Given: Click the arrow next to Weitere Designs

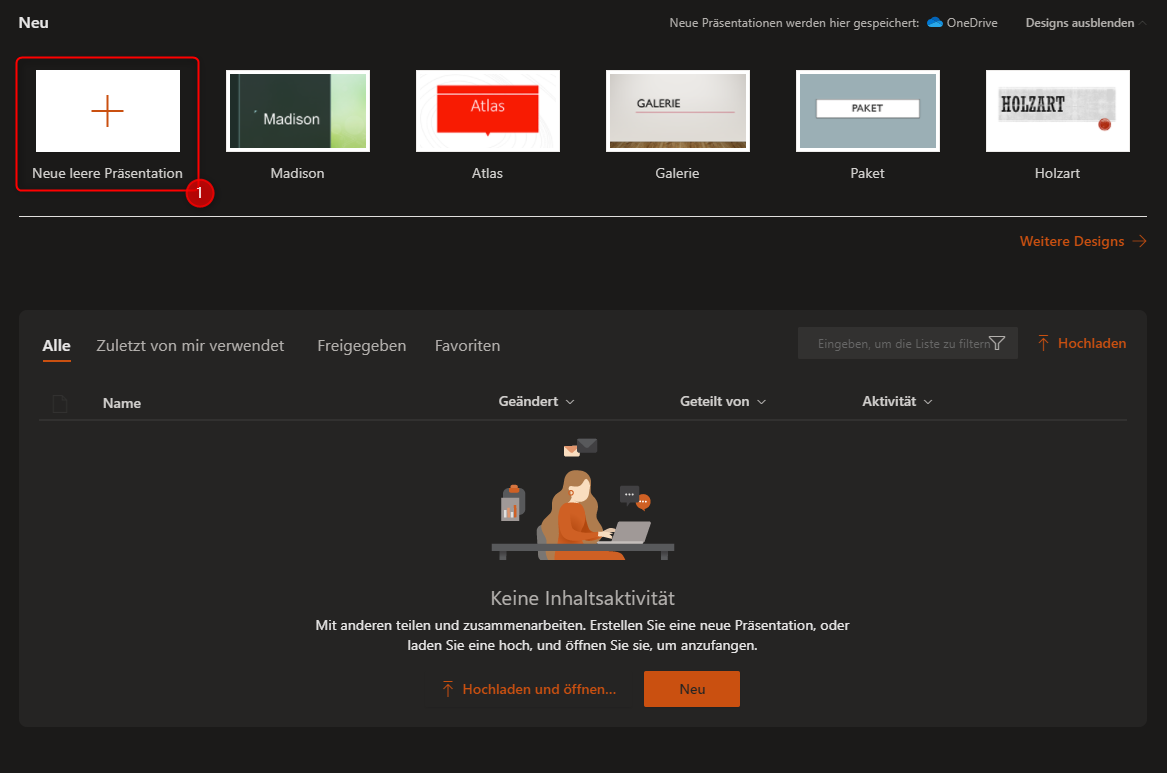Looking at the screenshot, I should click(1139, 241).
